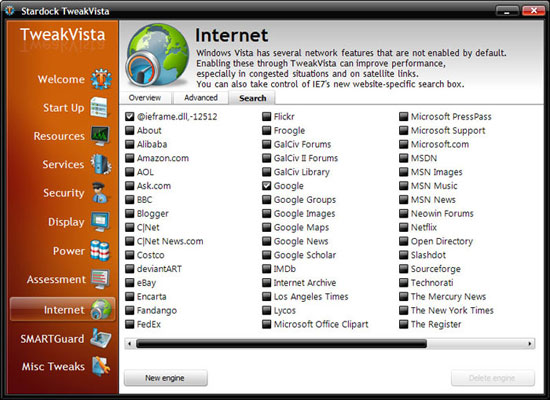Check the MSDN box
The width and height of the screenshot is (550, 400).
click(403, 158)
